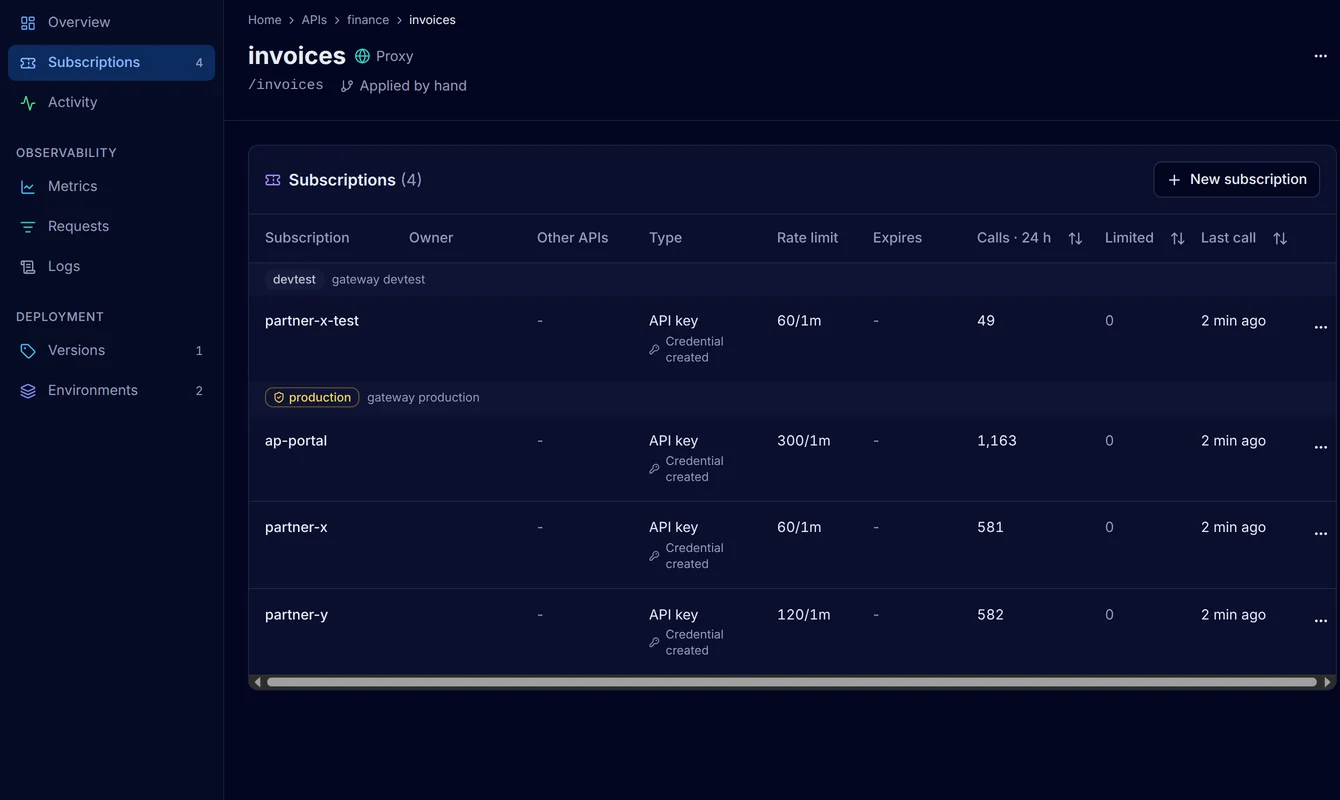The image size is (1340, 800).
Task: Navigate to finance in the breadcrumb
Action: click(x=368, y=20)
